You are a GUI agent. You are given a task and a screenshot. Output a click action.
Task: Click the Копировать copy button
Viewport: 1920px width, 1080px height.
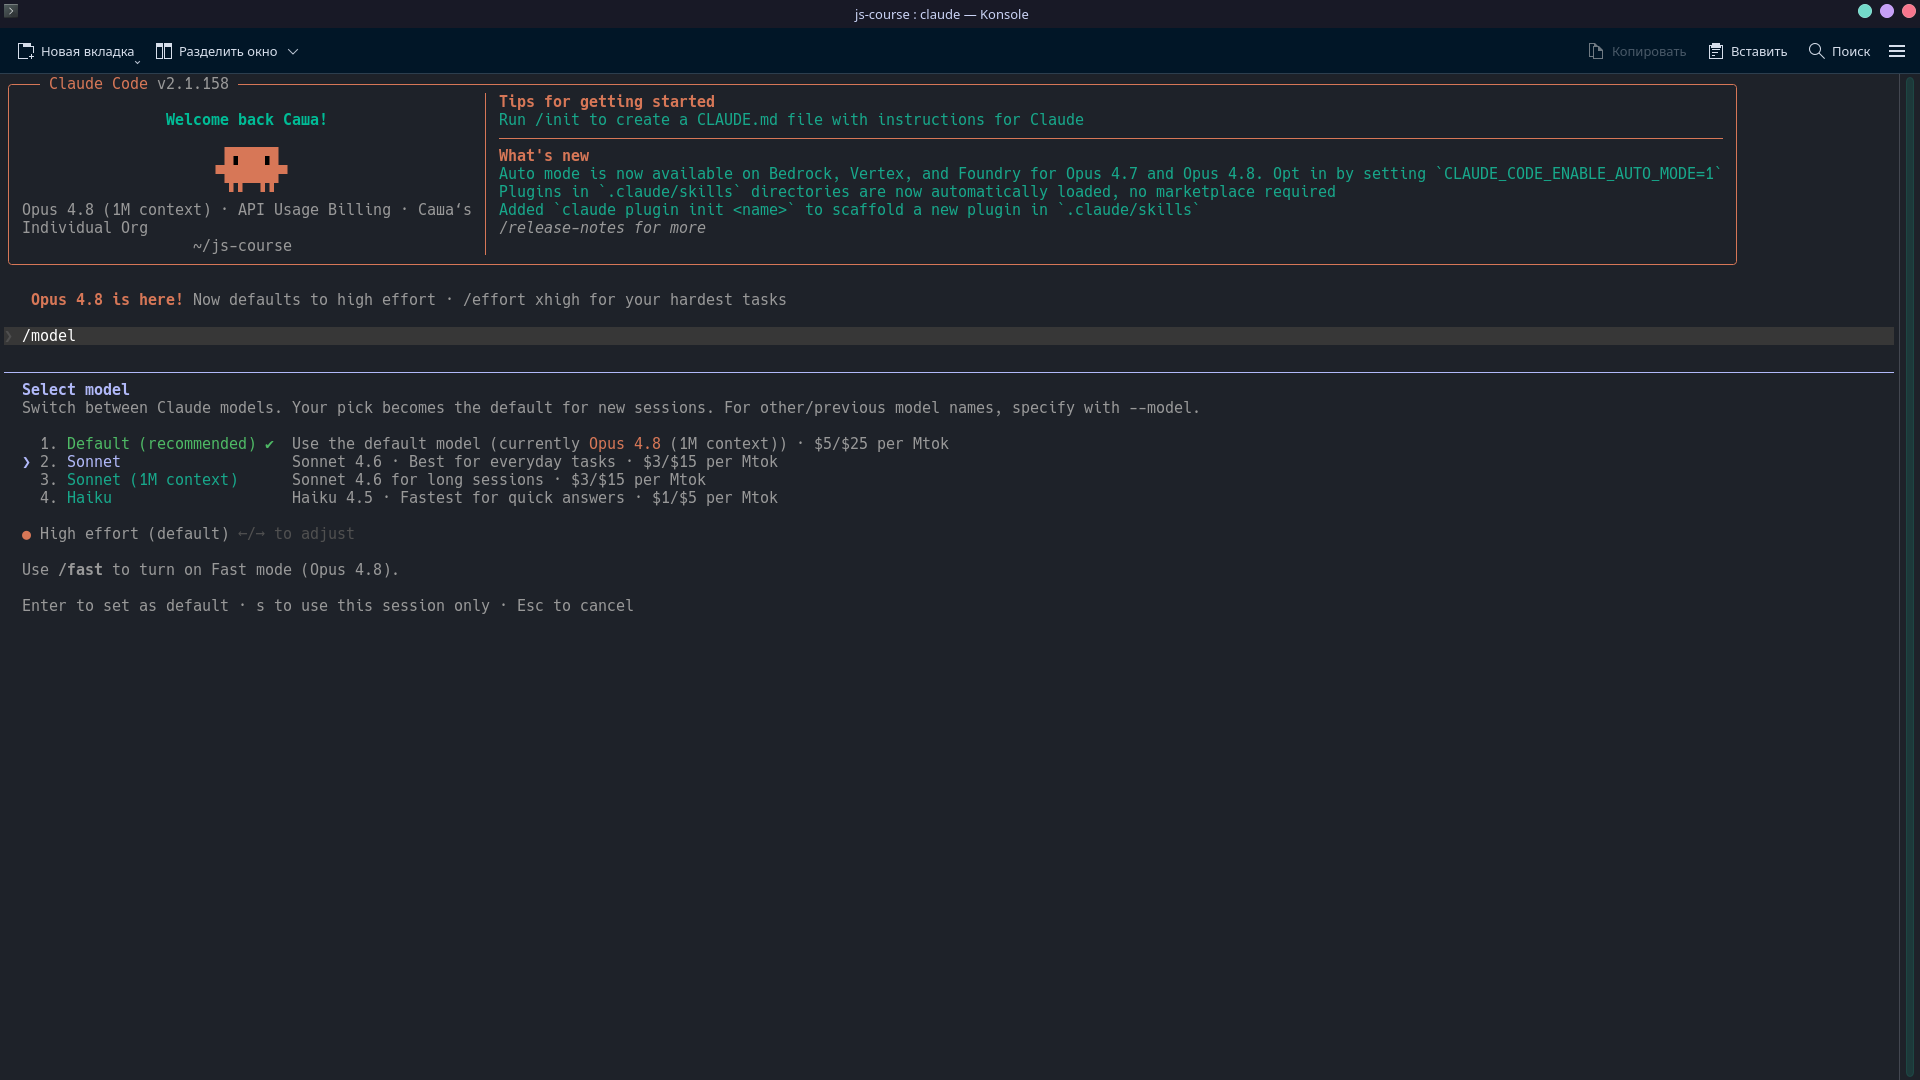[1637, 51]
